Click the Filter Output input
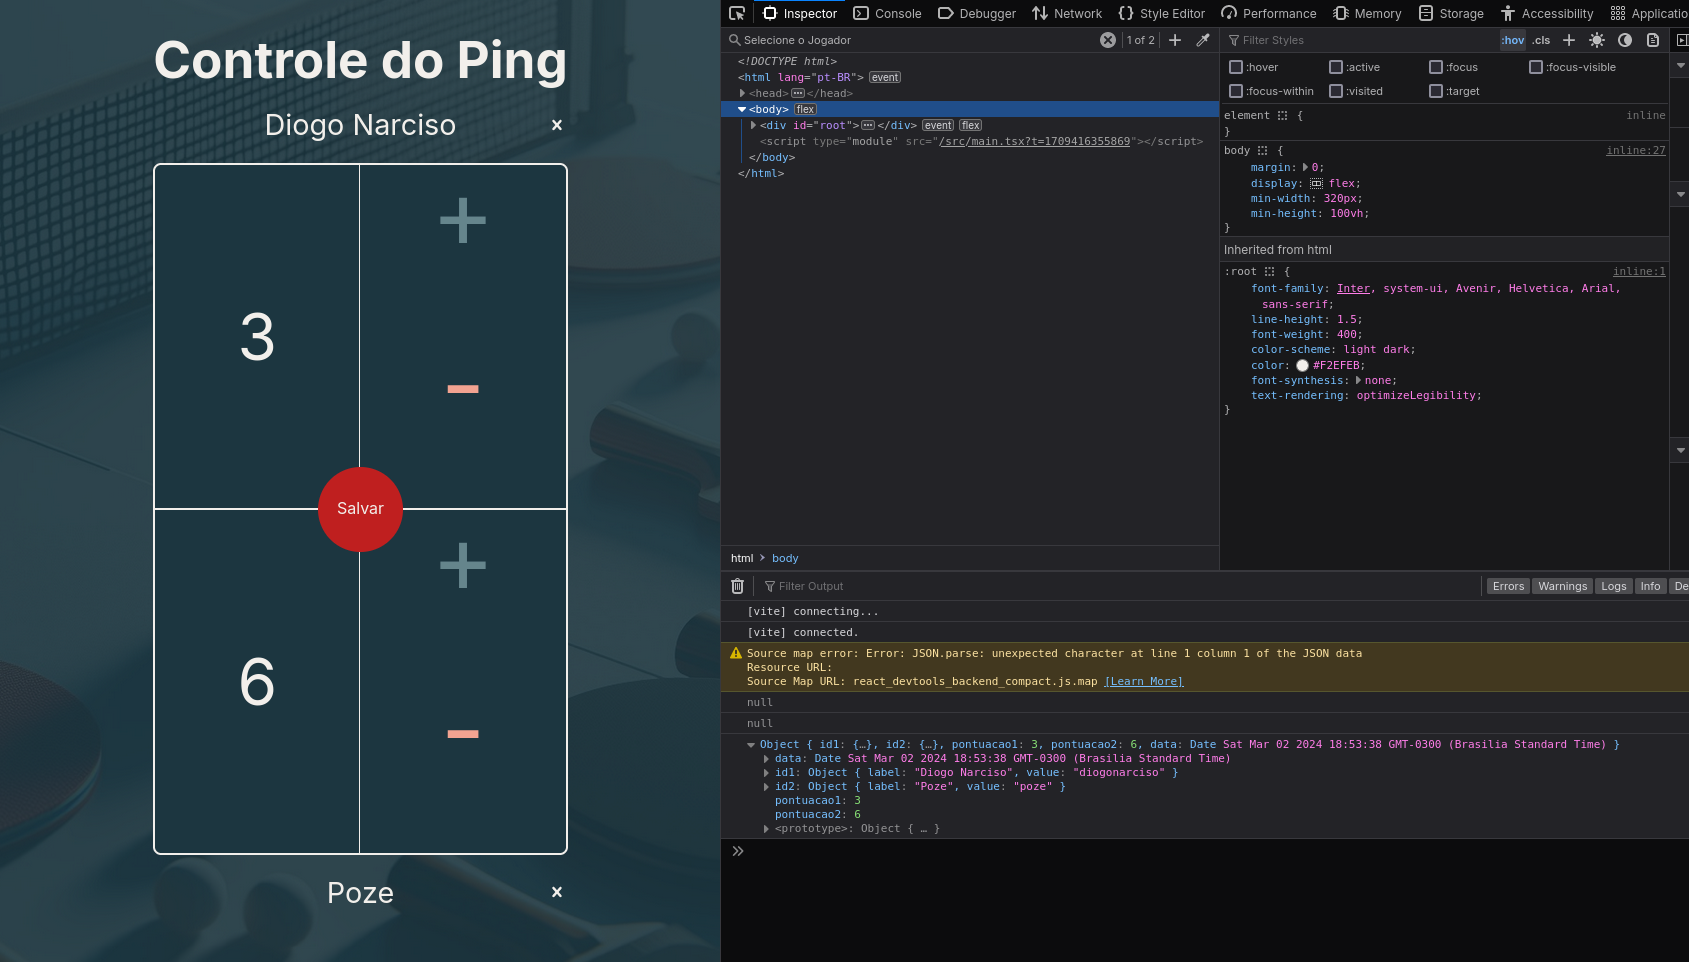 pyautogui.click(x=1120, y=586)
